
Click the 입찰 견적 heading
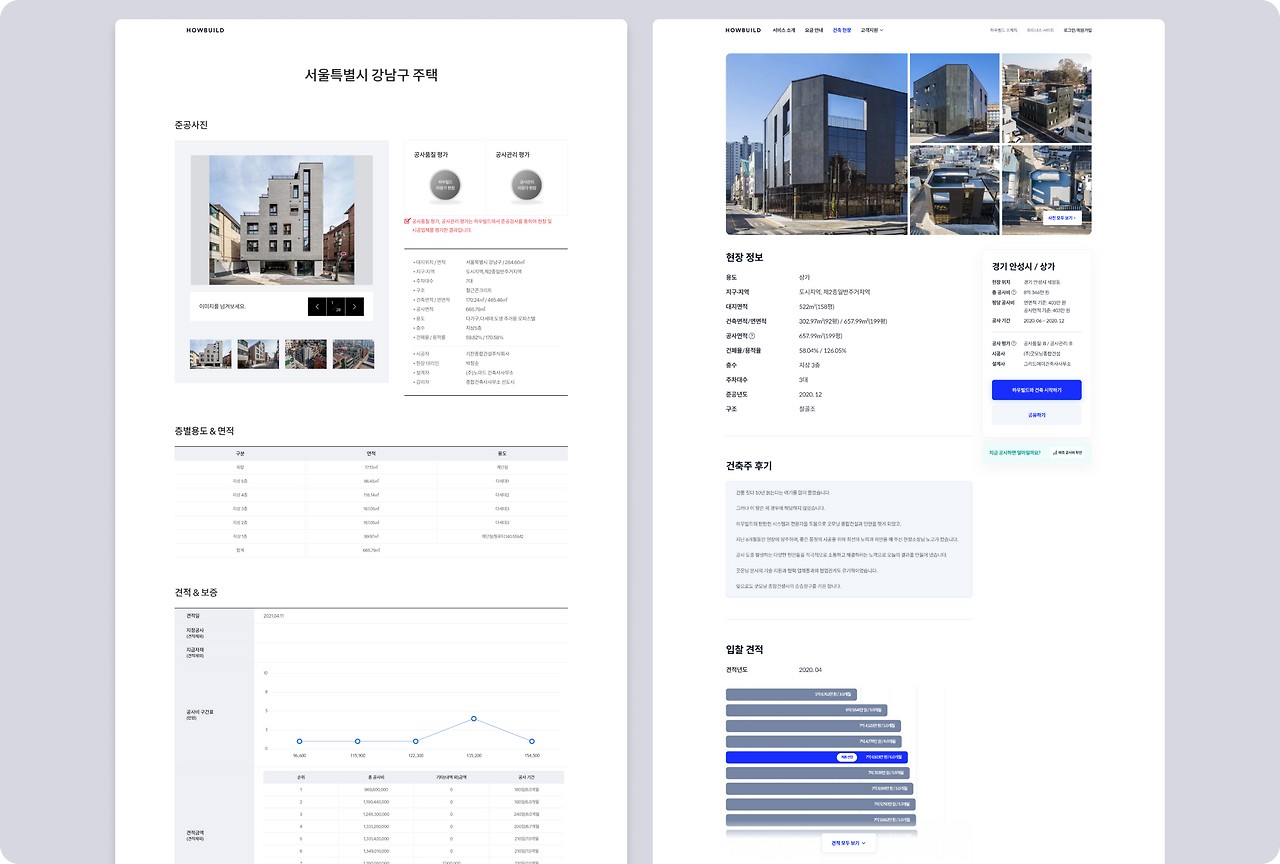(745, 650)
